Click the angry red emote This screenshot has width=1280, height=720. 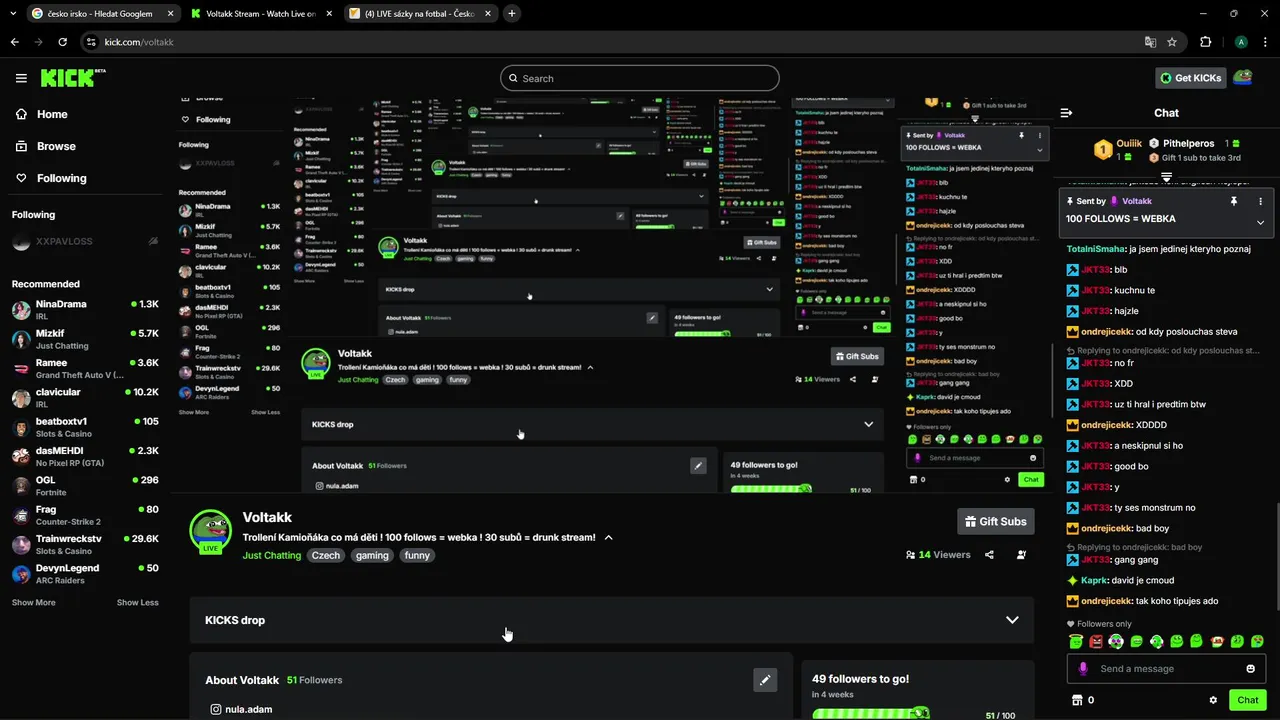[1096, 642]
